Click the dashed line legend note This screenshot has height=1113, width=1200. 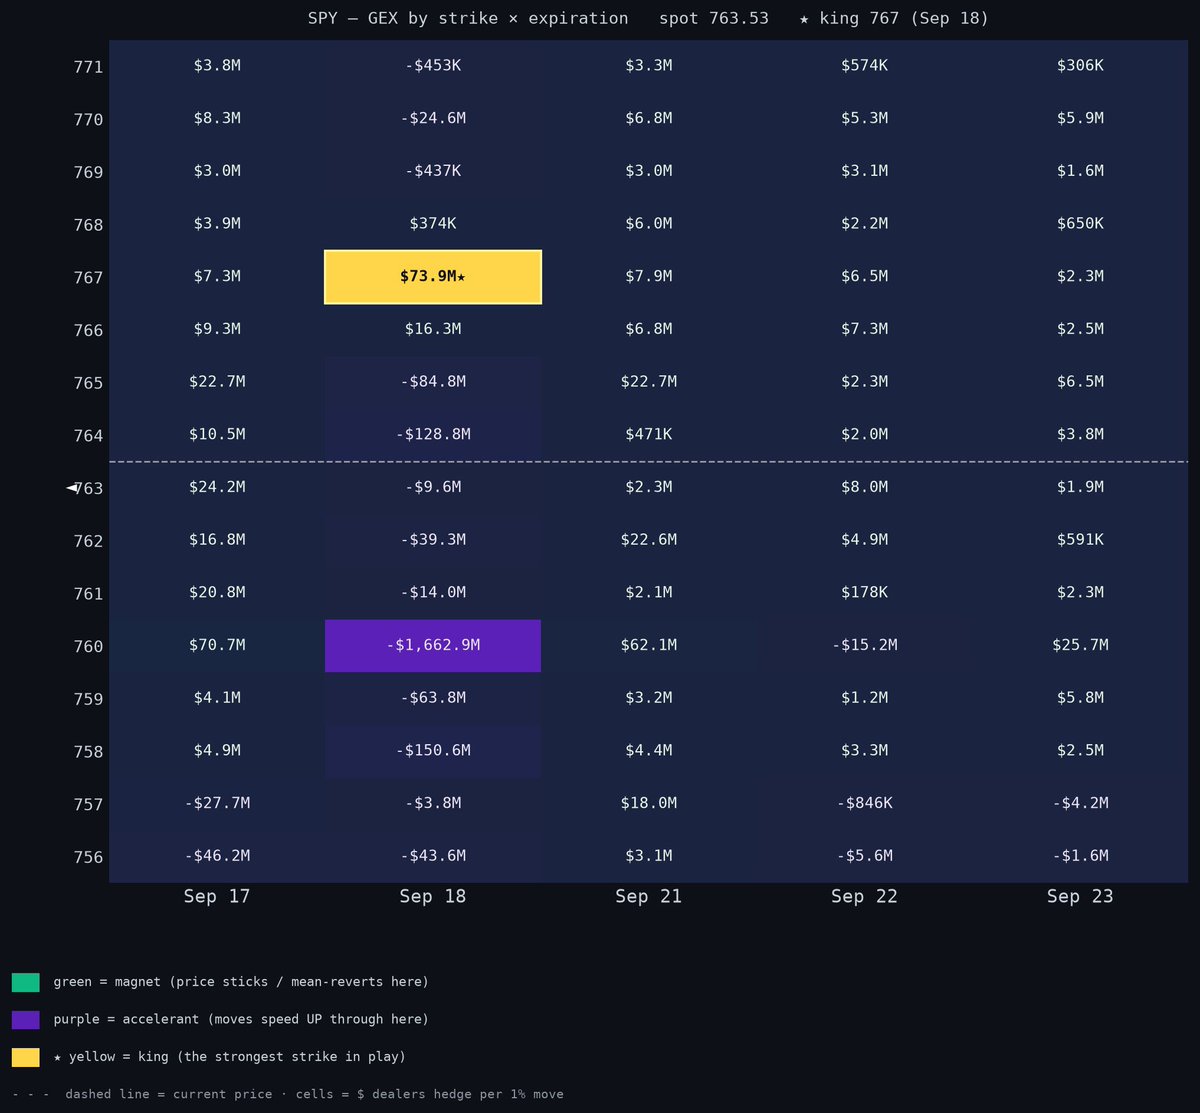288,1094
